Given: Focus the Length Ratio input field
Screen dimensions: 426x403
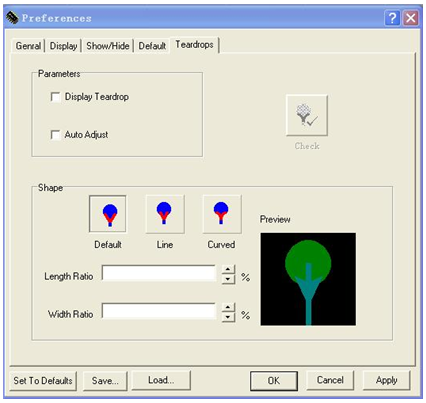Looking at the screenshot, I should point(159,274).
